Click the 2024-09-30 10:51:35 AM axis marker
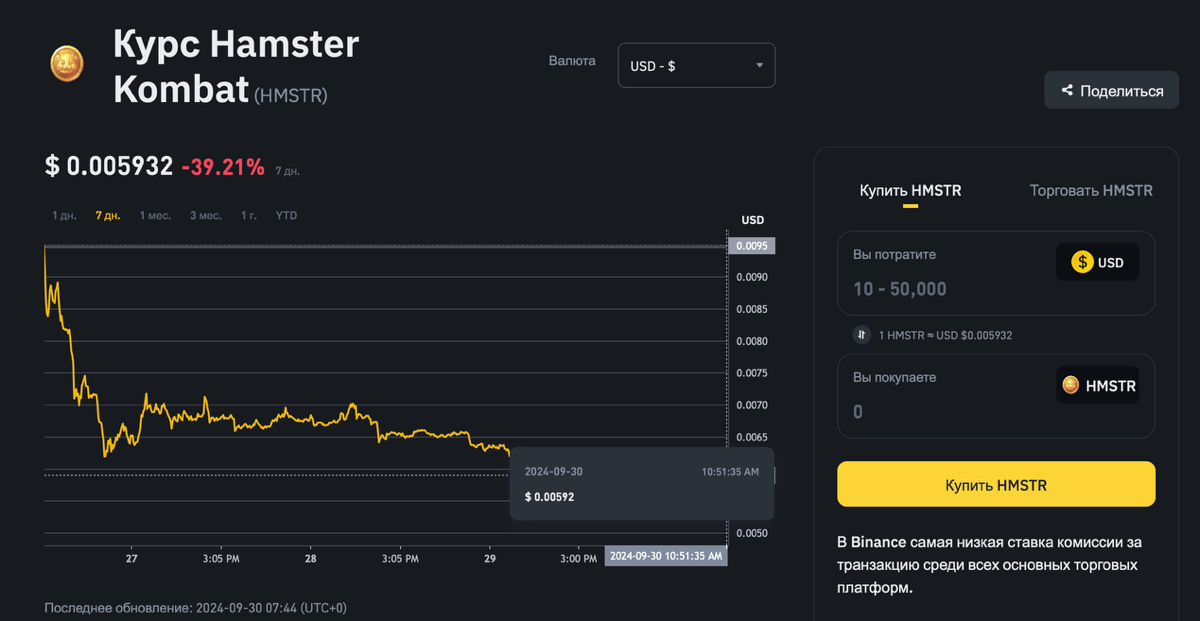1200x621 pixels. 666,556
